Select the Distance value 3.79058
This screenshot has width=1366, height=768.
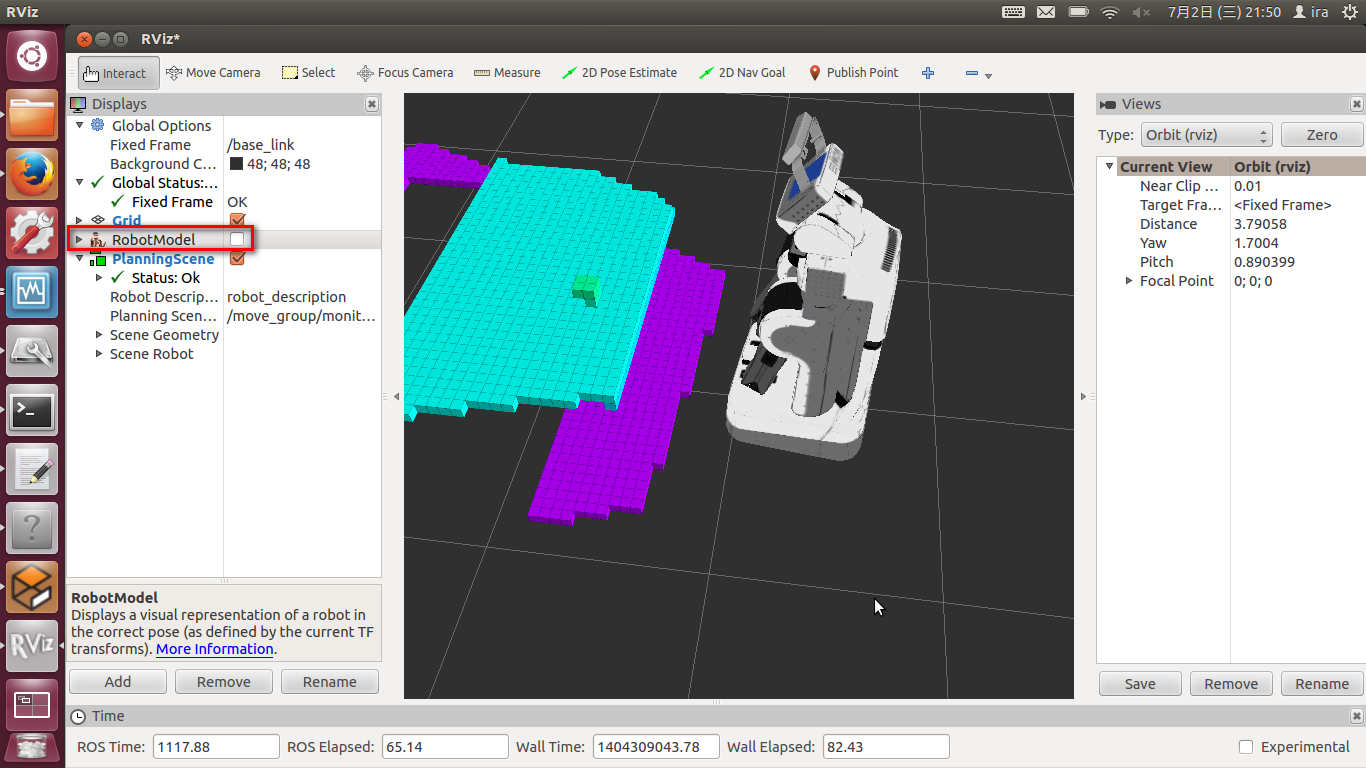pyautogui.click(x=1260, y=224)
